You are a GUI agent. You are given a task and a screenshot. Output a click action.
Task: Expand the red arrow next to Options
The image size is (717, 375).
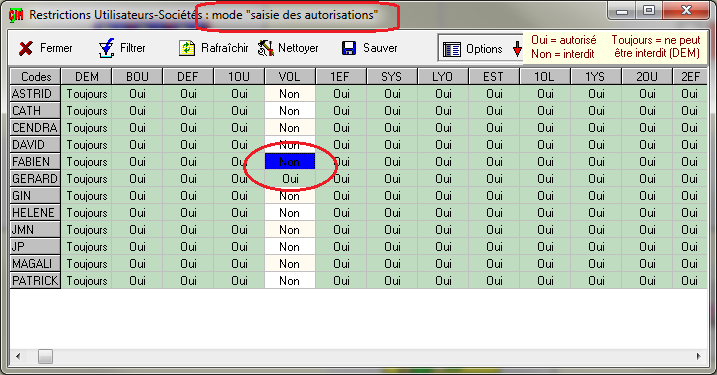tap(517, 48)
